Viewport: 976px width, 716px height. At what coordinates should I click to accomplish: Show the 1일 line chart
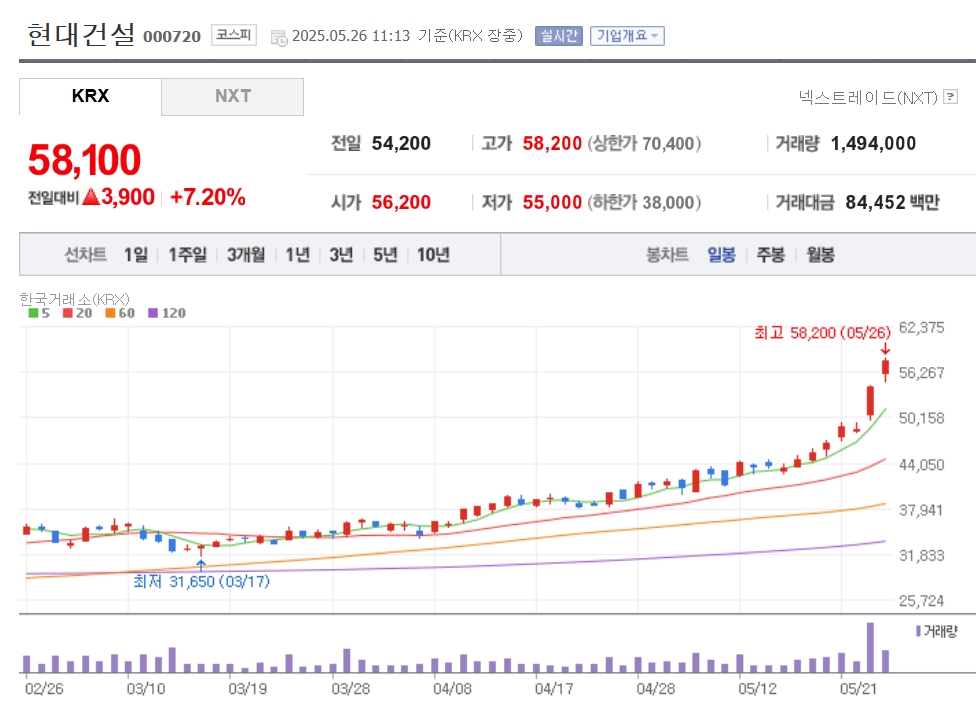pos(136,254)
